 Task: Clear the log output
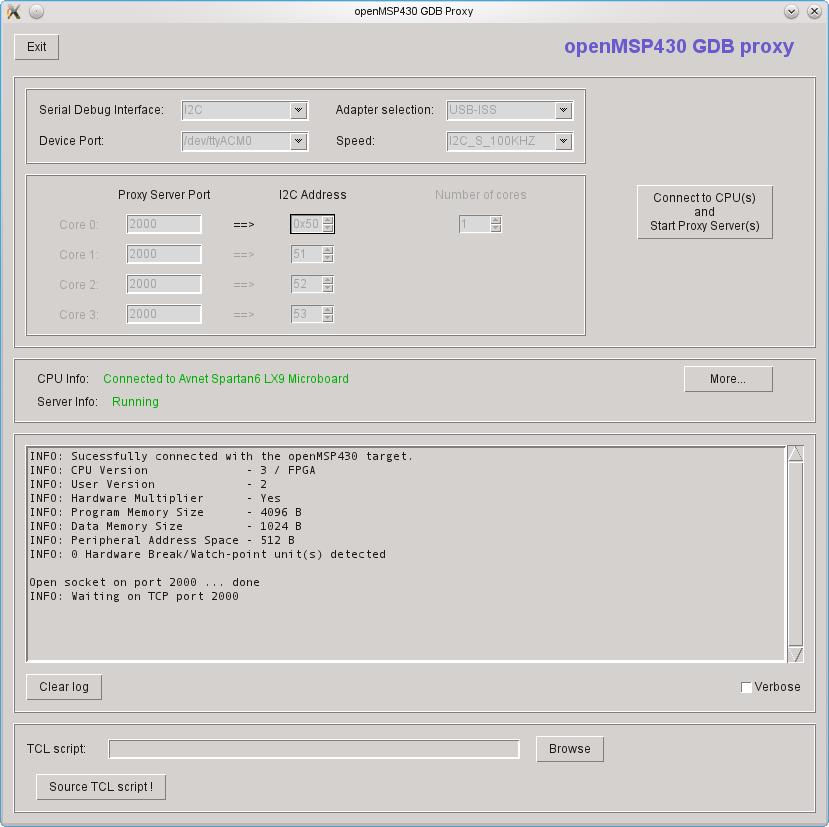64,687
